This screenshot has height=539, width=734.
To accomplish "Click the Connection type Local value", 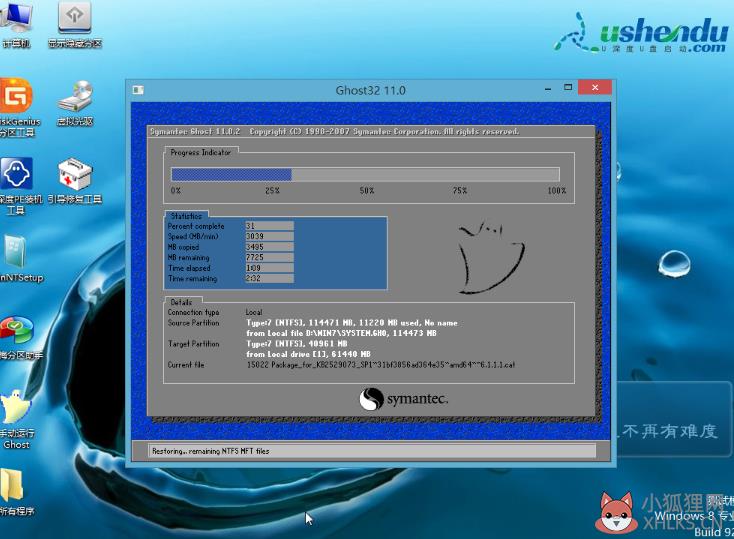I will point(254,312).
